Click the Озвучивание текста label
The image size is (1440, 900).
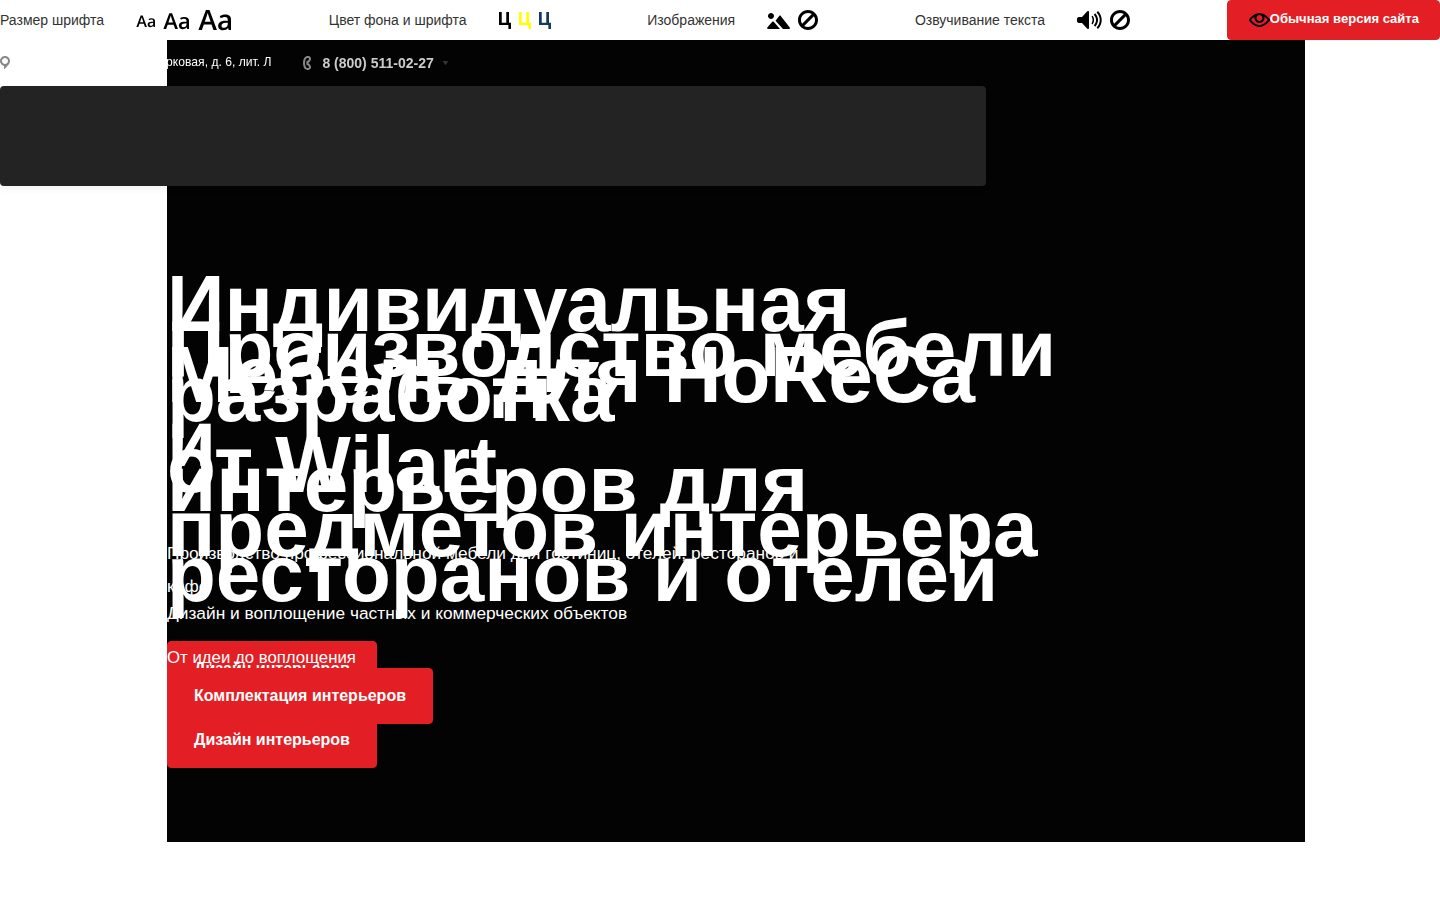pos(980,20)
